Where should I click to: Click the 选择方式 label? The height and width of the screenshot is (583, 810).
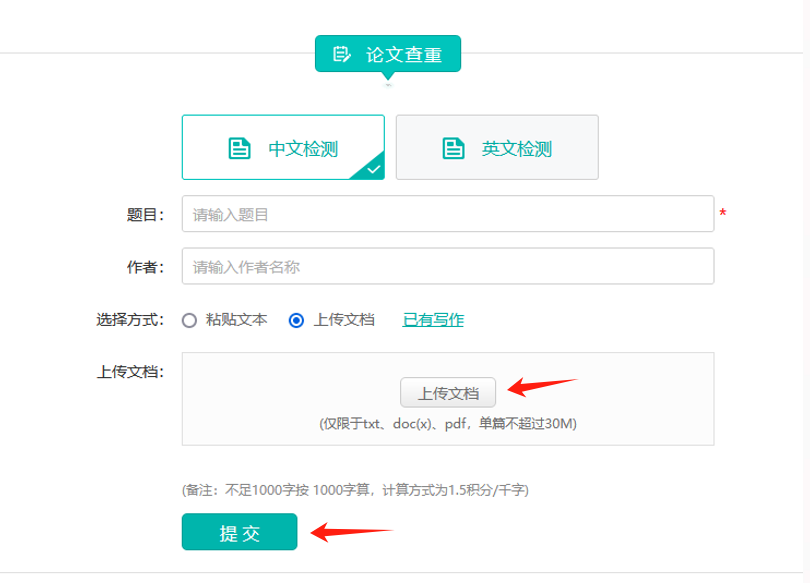pyautogui.click(x=130, y=321)
